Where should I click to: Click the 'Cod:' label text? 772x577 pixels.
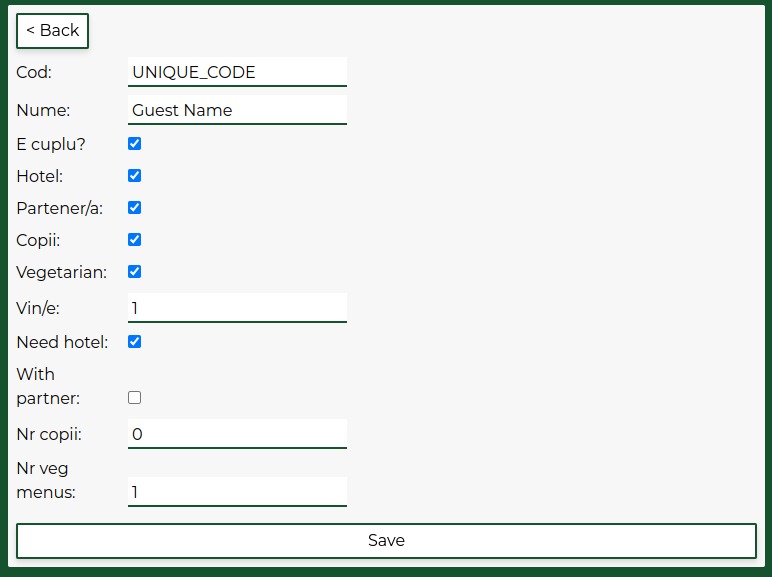[x=34, y=72]
